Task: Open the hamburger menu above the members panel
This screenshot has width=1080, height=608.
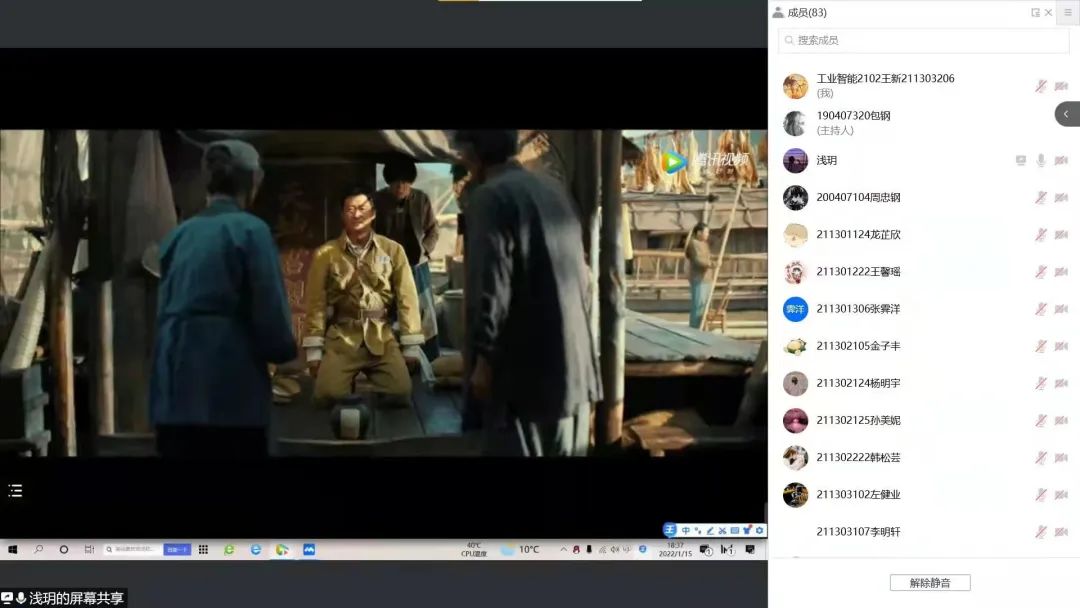Action: 1068,12
